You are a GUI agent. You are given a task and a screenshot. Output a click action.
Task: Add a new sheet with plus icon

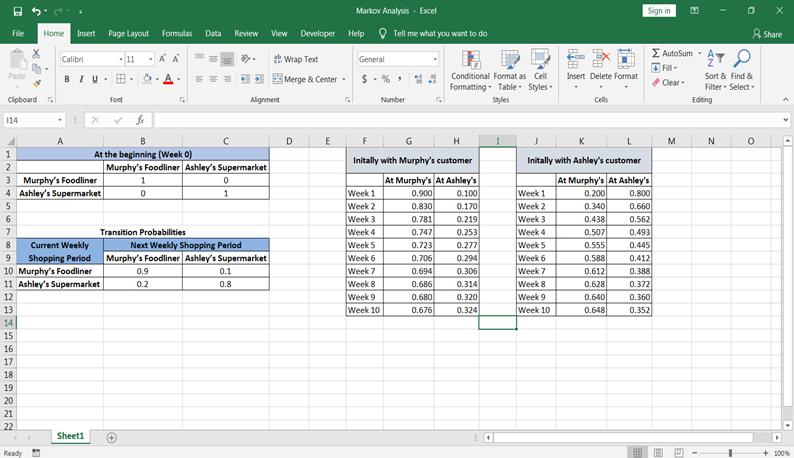112,438
